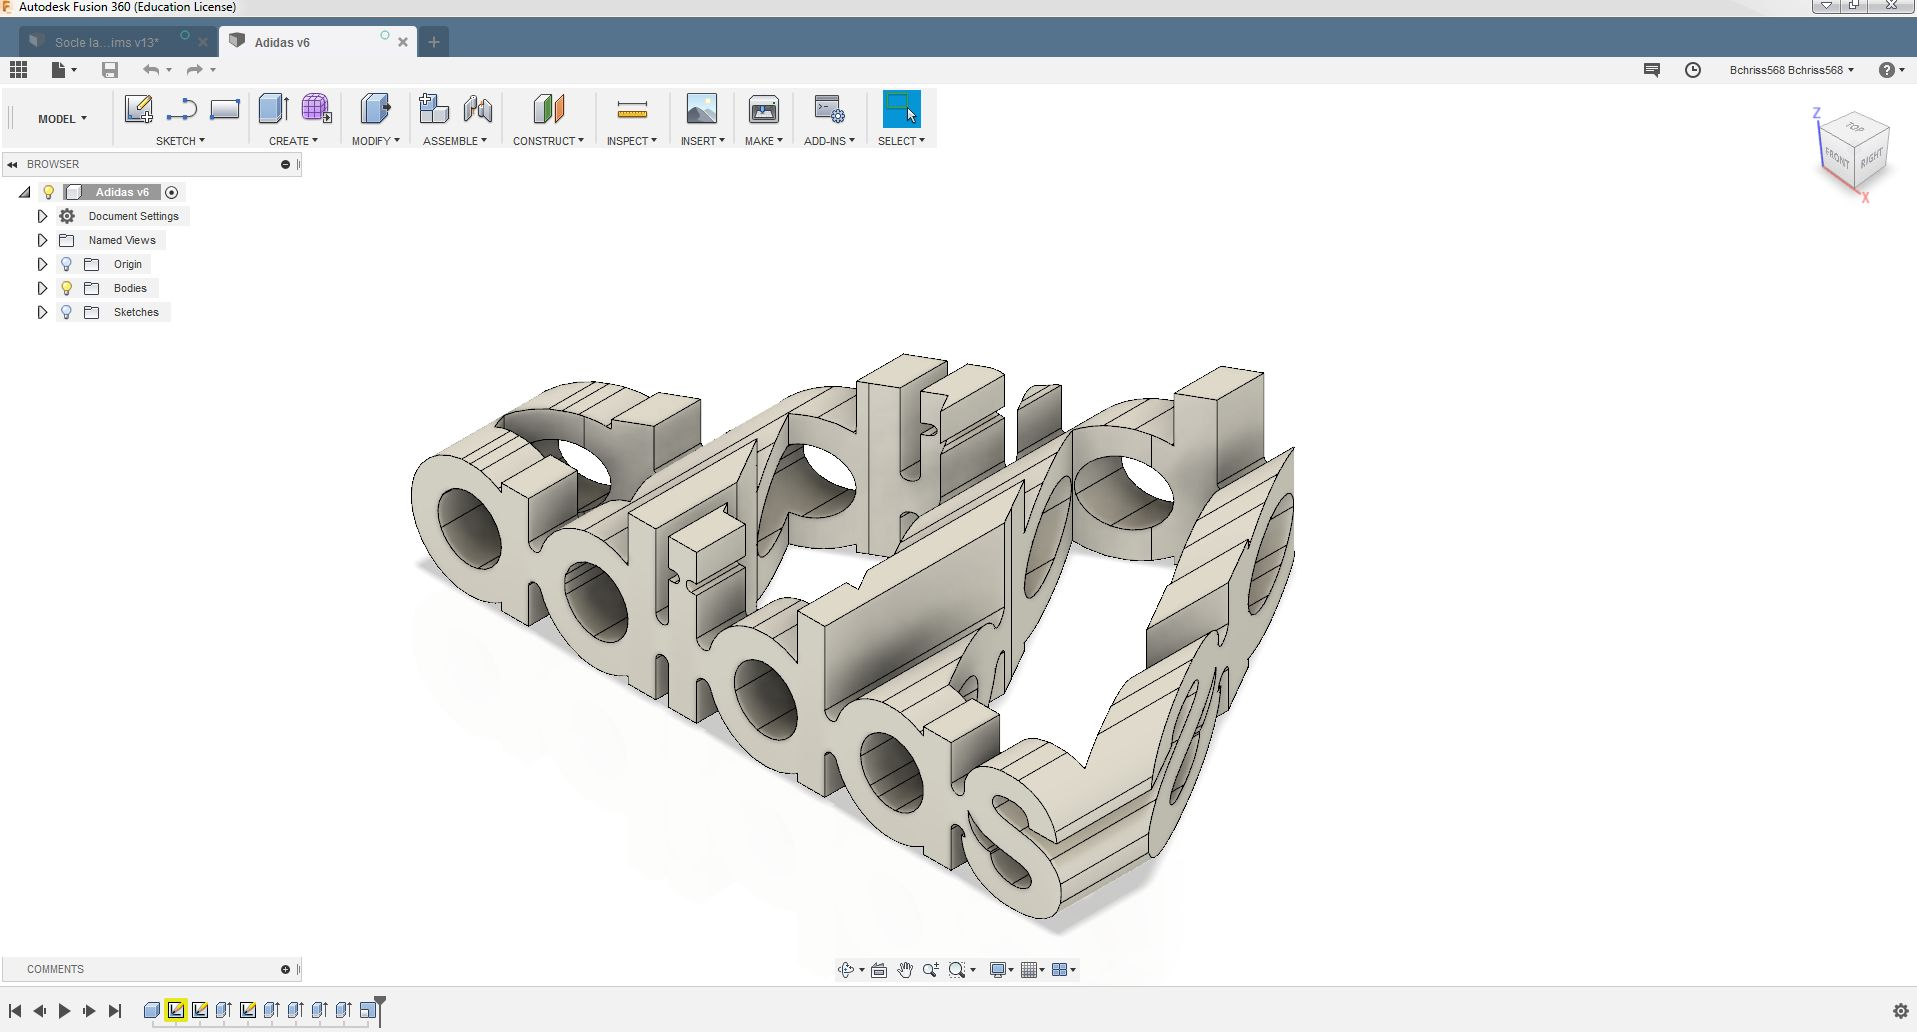This screenshot has width=1917, height=1032.
Task: Toggle Sketches folder visibility bulb
Action: pos(66,312)
